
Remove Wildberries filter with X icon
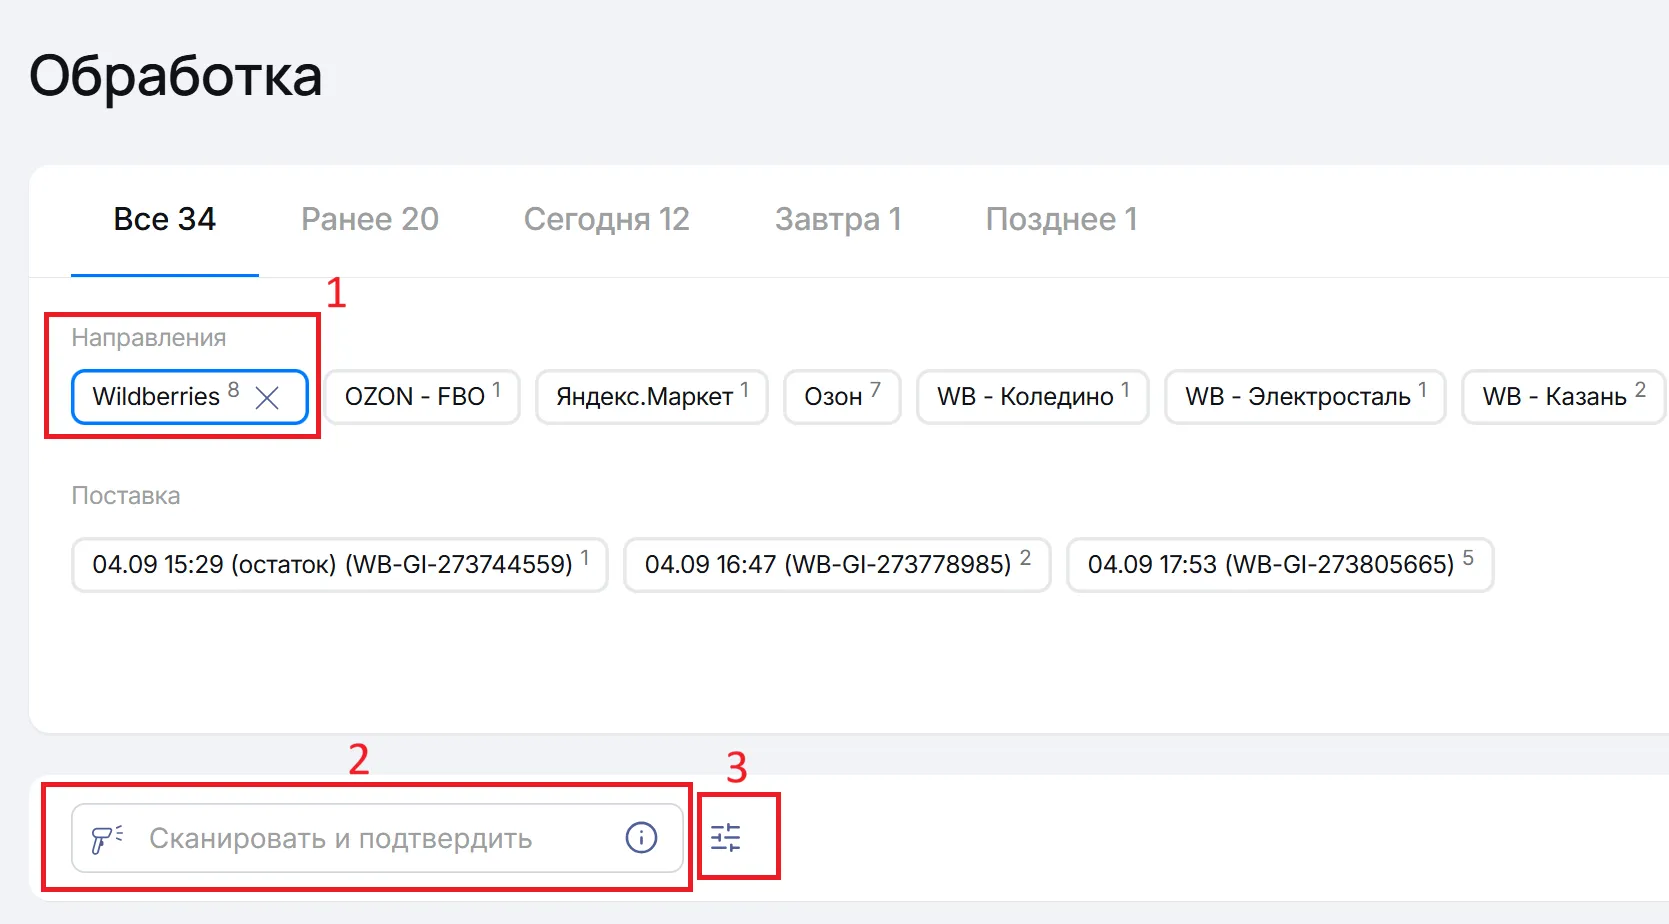pos(267,398)
